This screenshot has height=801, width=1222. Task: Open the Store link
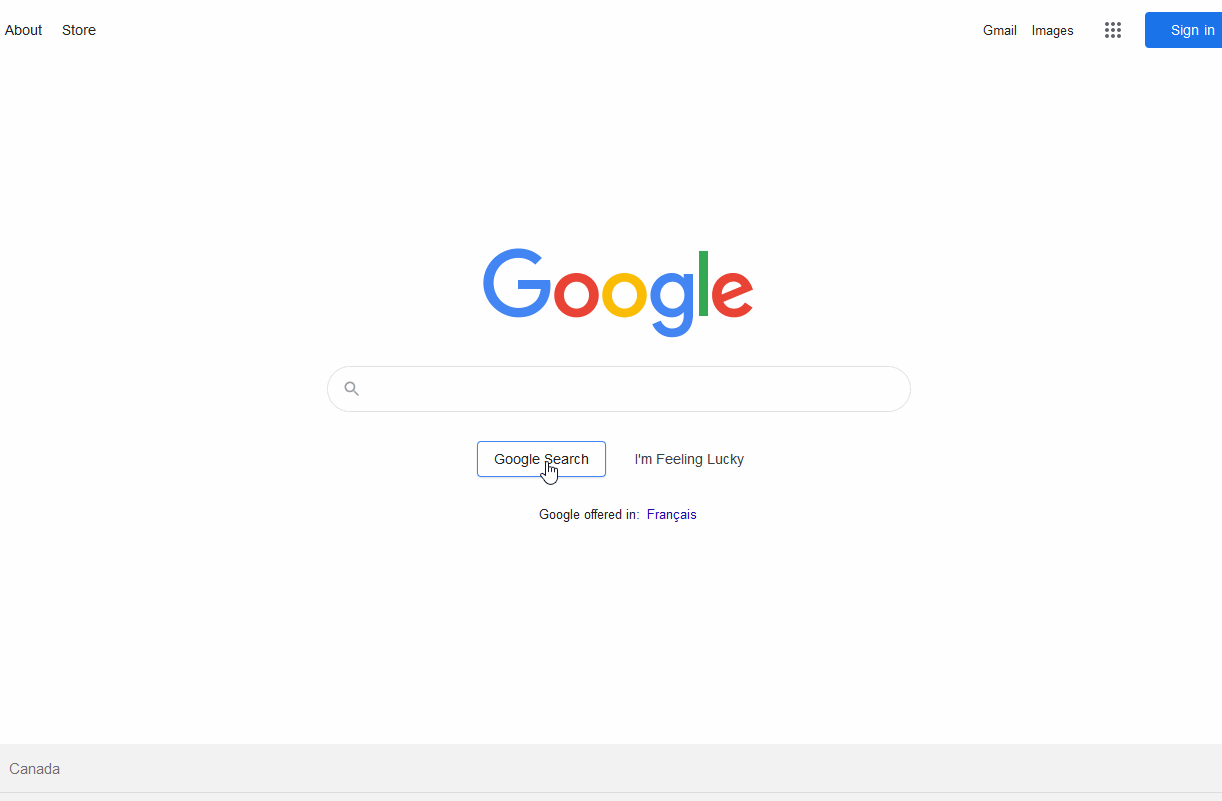pos(79,30)
